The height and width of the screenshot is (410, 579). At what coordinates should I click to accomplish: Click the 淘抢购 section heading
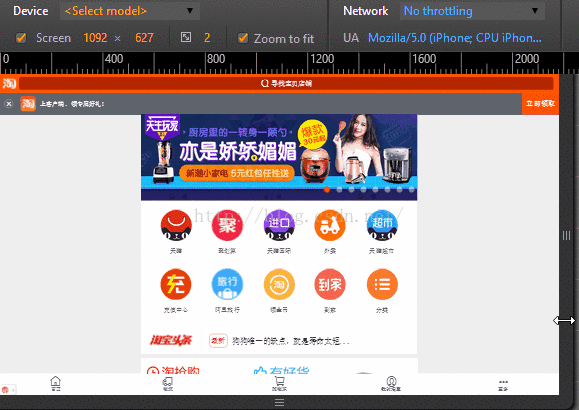(173, 370)
